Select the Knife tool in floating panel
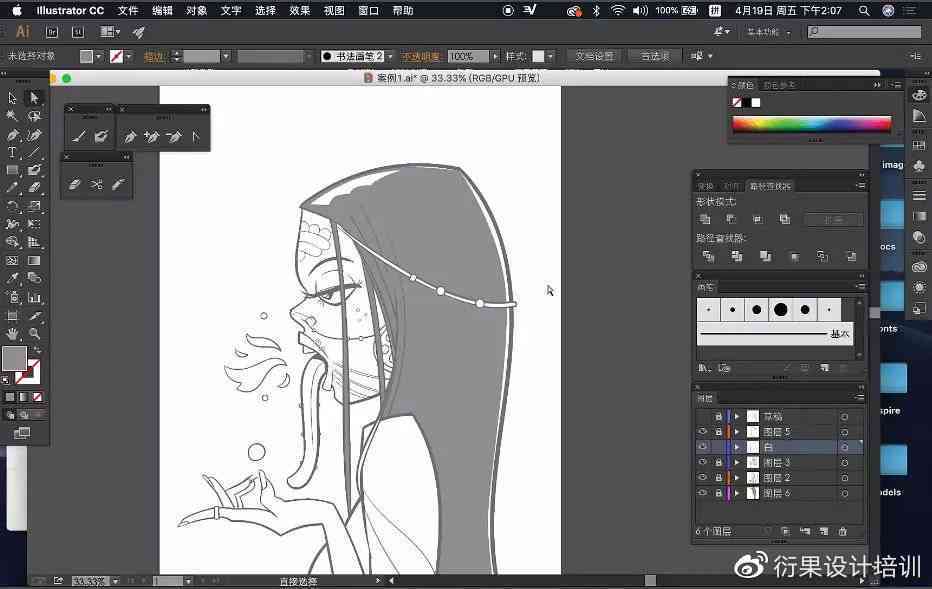 (118, 185)
